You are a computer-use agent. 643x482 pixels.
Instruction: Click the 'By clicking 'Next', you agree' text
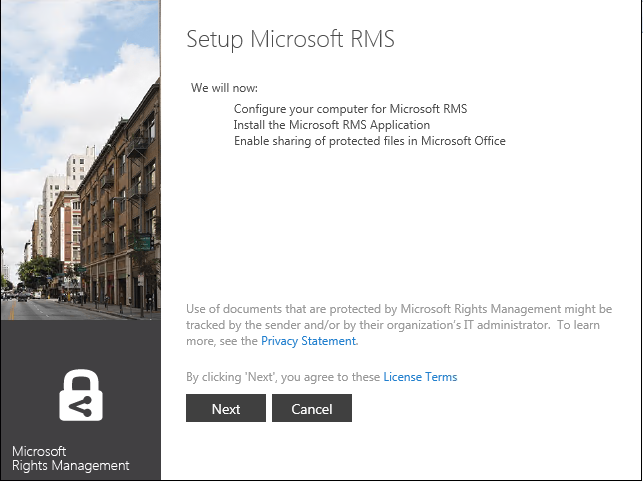coord(283,377)
